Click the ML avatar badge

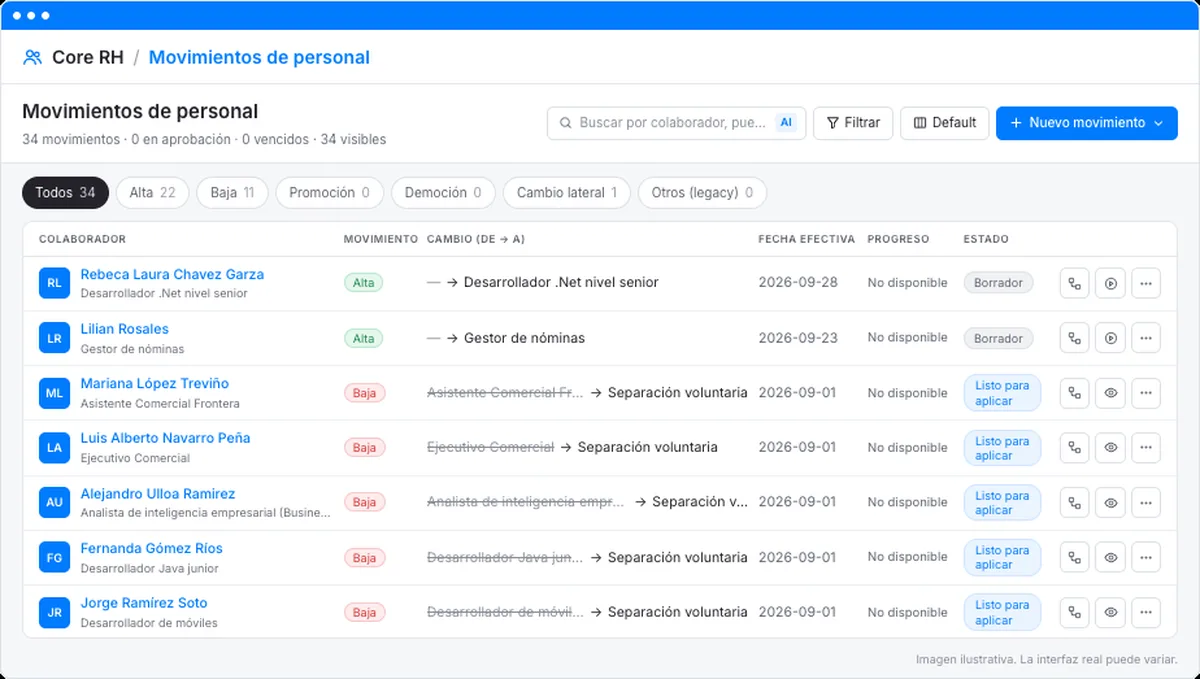tap(54, 393)
